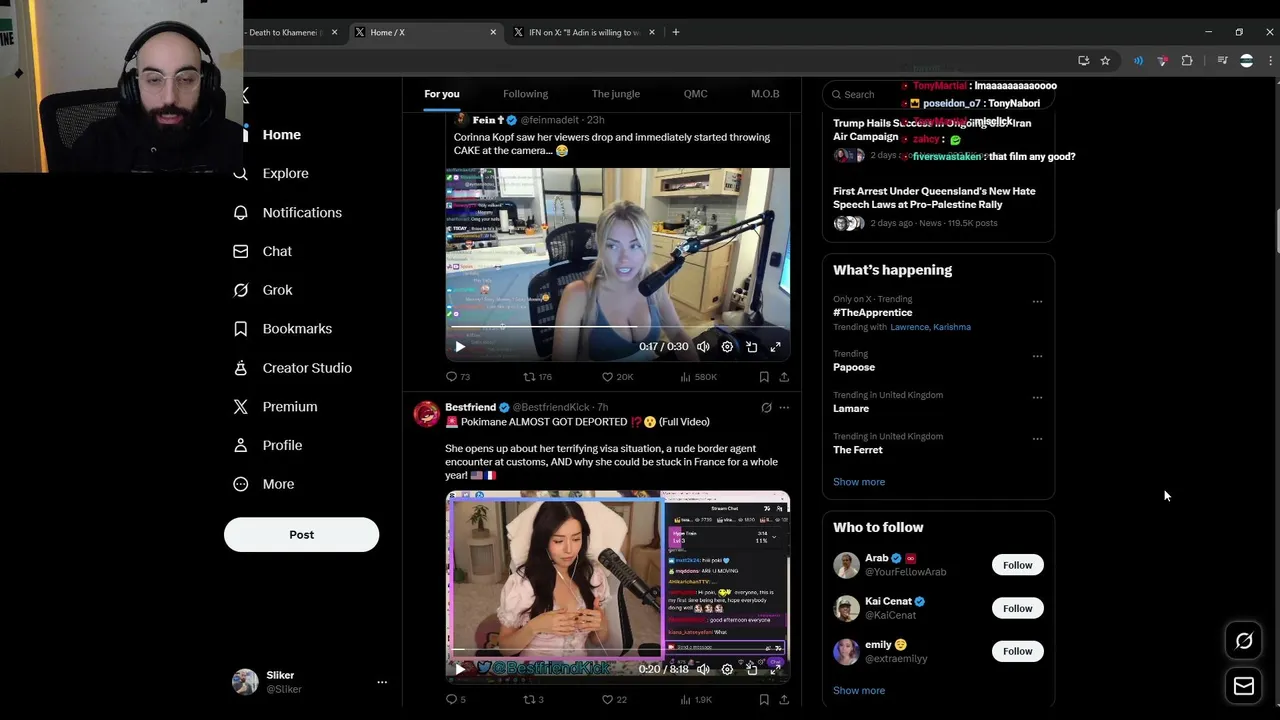Bookmark Fein's post

(764, 377)
